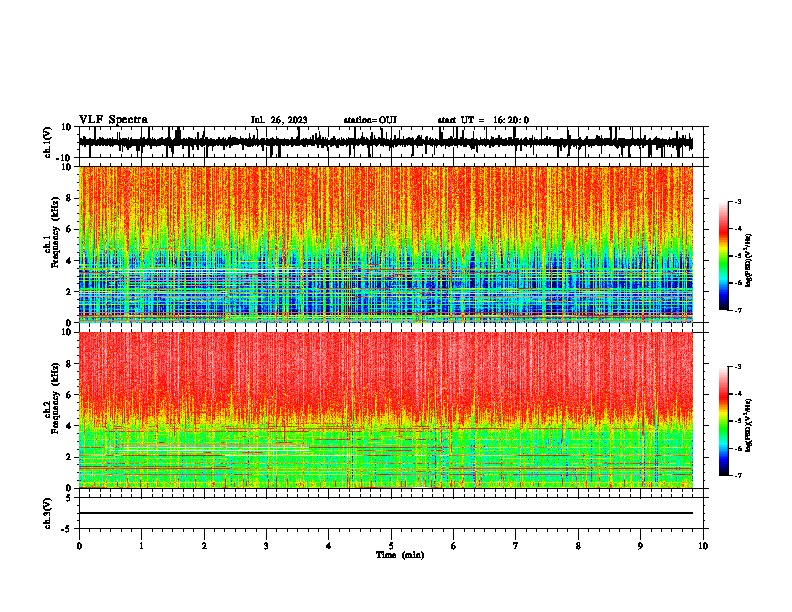Click the "7" tick on the time axis
Screen dimensions: 792x612
click(x=516, y=546)
